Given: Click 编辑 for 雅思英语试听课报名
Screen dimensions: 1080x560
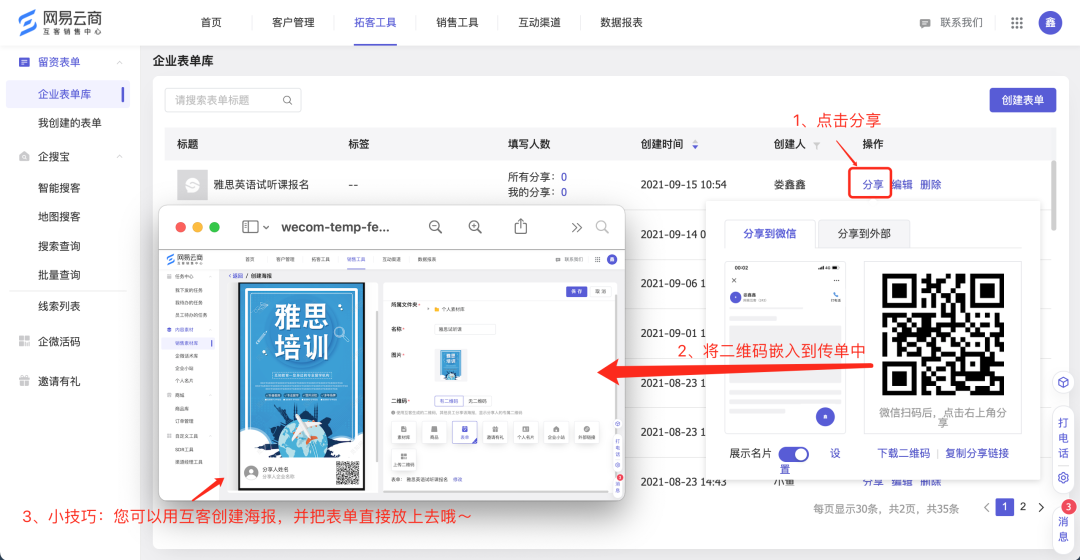Looking at the screenshot, I should click(x=902, y=185).
